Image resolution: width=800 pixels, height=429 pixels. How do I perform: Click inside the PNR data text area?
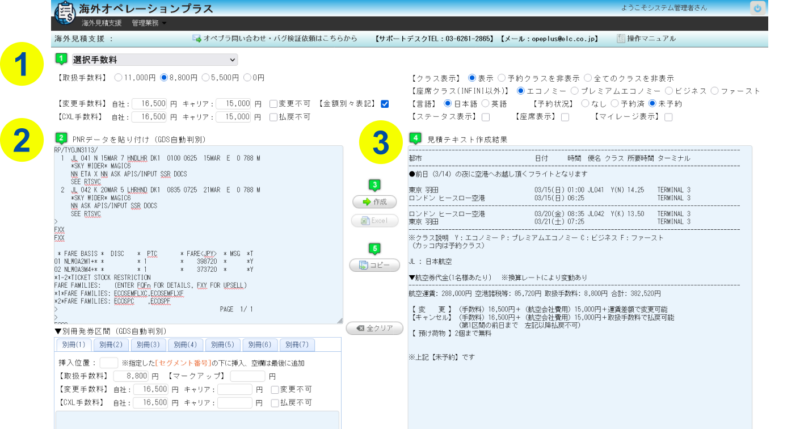click(x=200, y=230)
